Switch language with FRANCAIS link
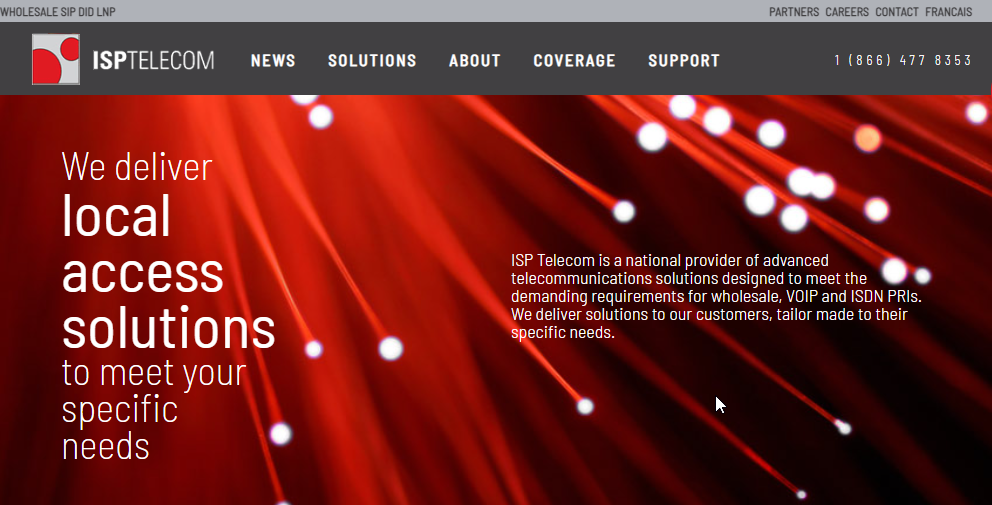The height and width of the screenshot is (505, 992). tap(948, 11)
